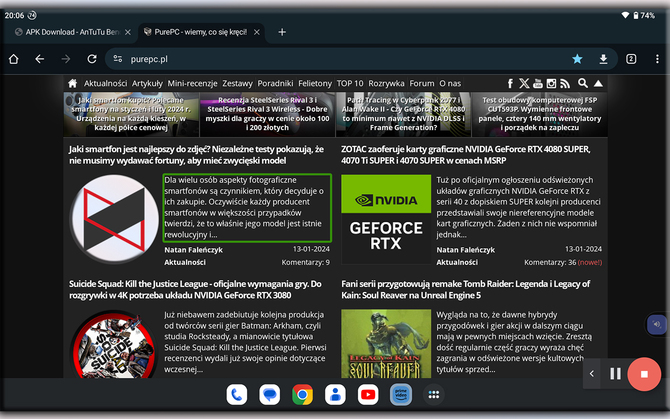This screenshot has width=670, height=419.
Task: Open Artykuły section
Action: pyautogui.click(x=147, y=83)
